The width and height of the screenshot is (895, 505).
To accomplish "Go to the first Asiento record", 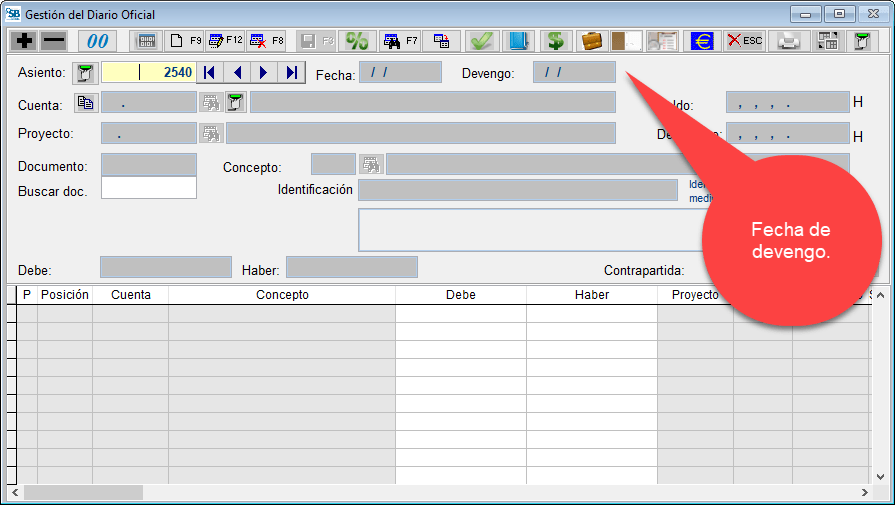I will pos(209,72).
